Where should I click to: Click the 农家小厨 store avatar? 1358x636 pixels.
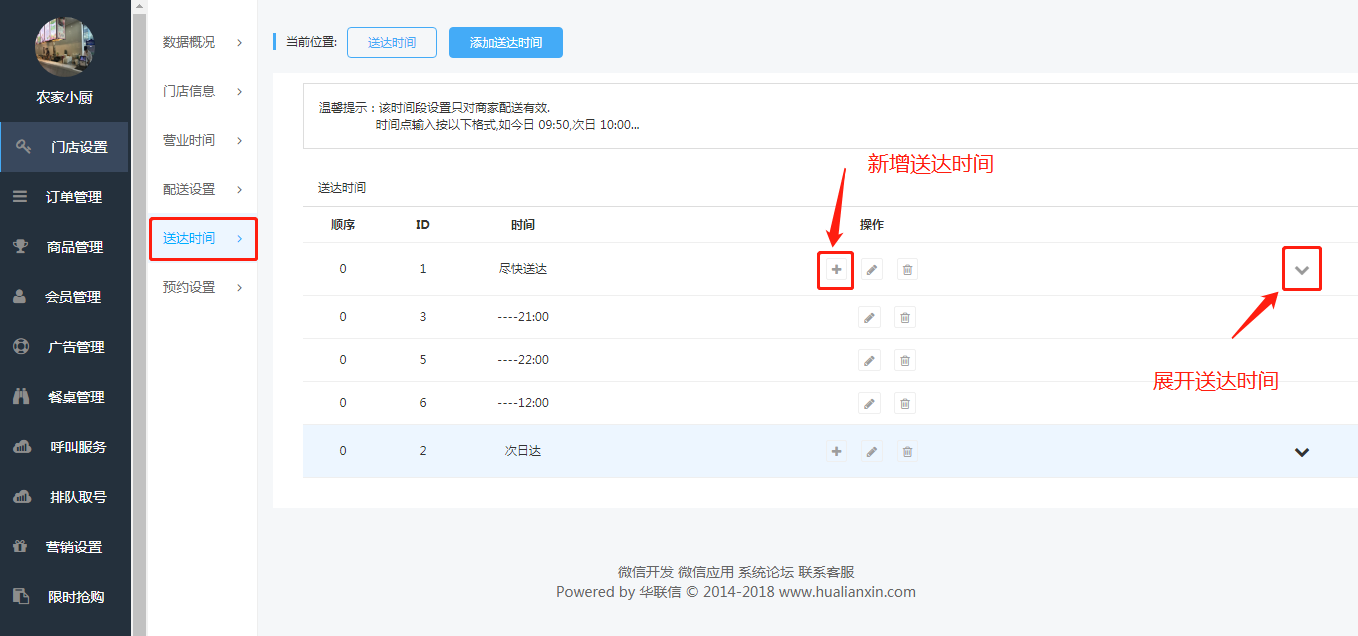pos(65,46)
